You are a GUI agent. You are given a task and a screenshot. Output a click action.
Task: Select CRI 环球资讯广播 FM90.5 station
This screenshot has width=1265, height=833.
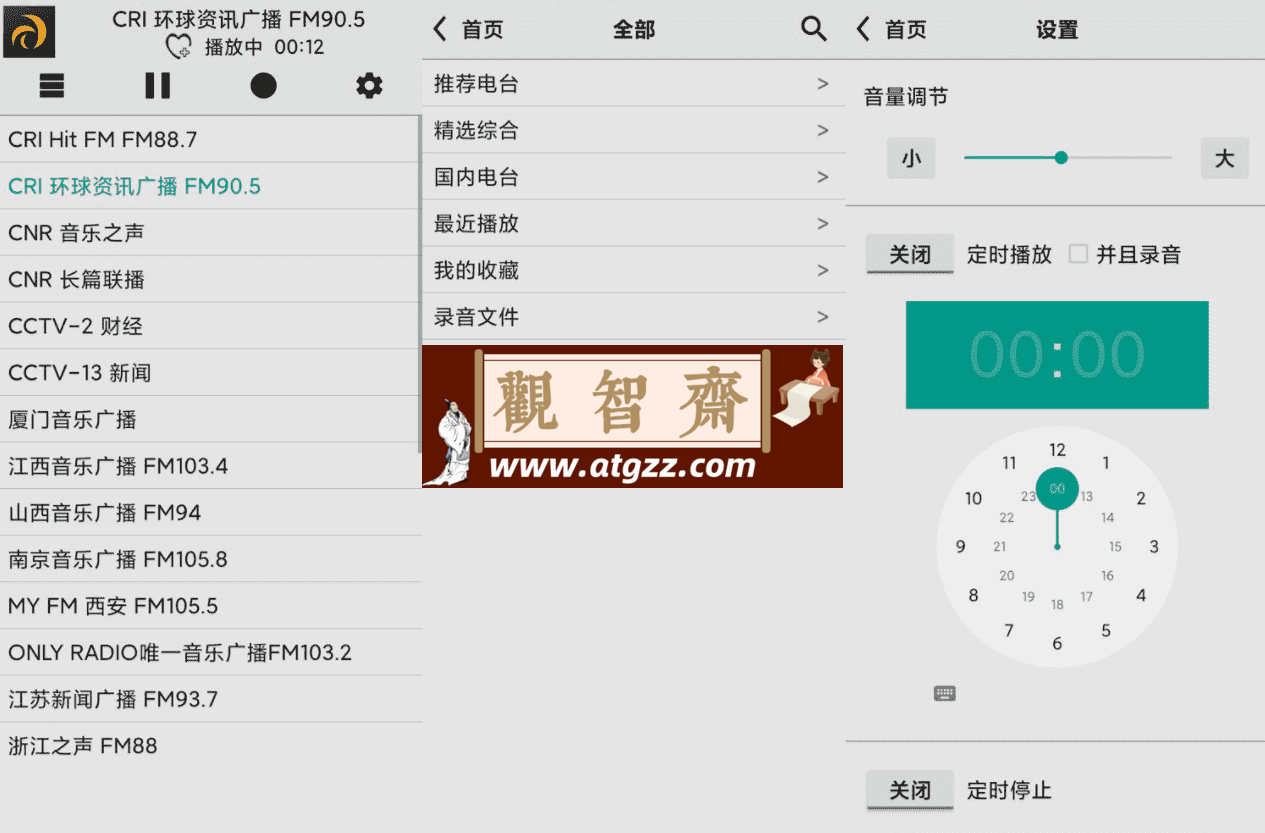pyautogui.click(x=210, y=186)
